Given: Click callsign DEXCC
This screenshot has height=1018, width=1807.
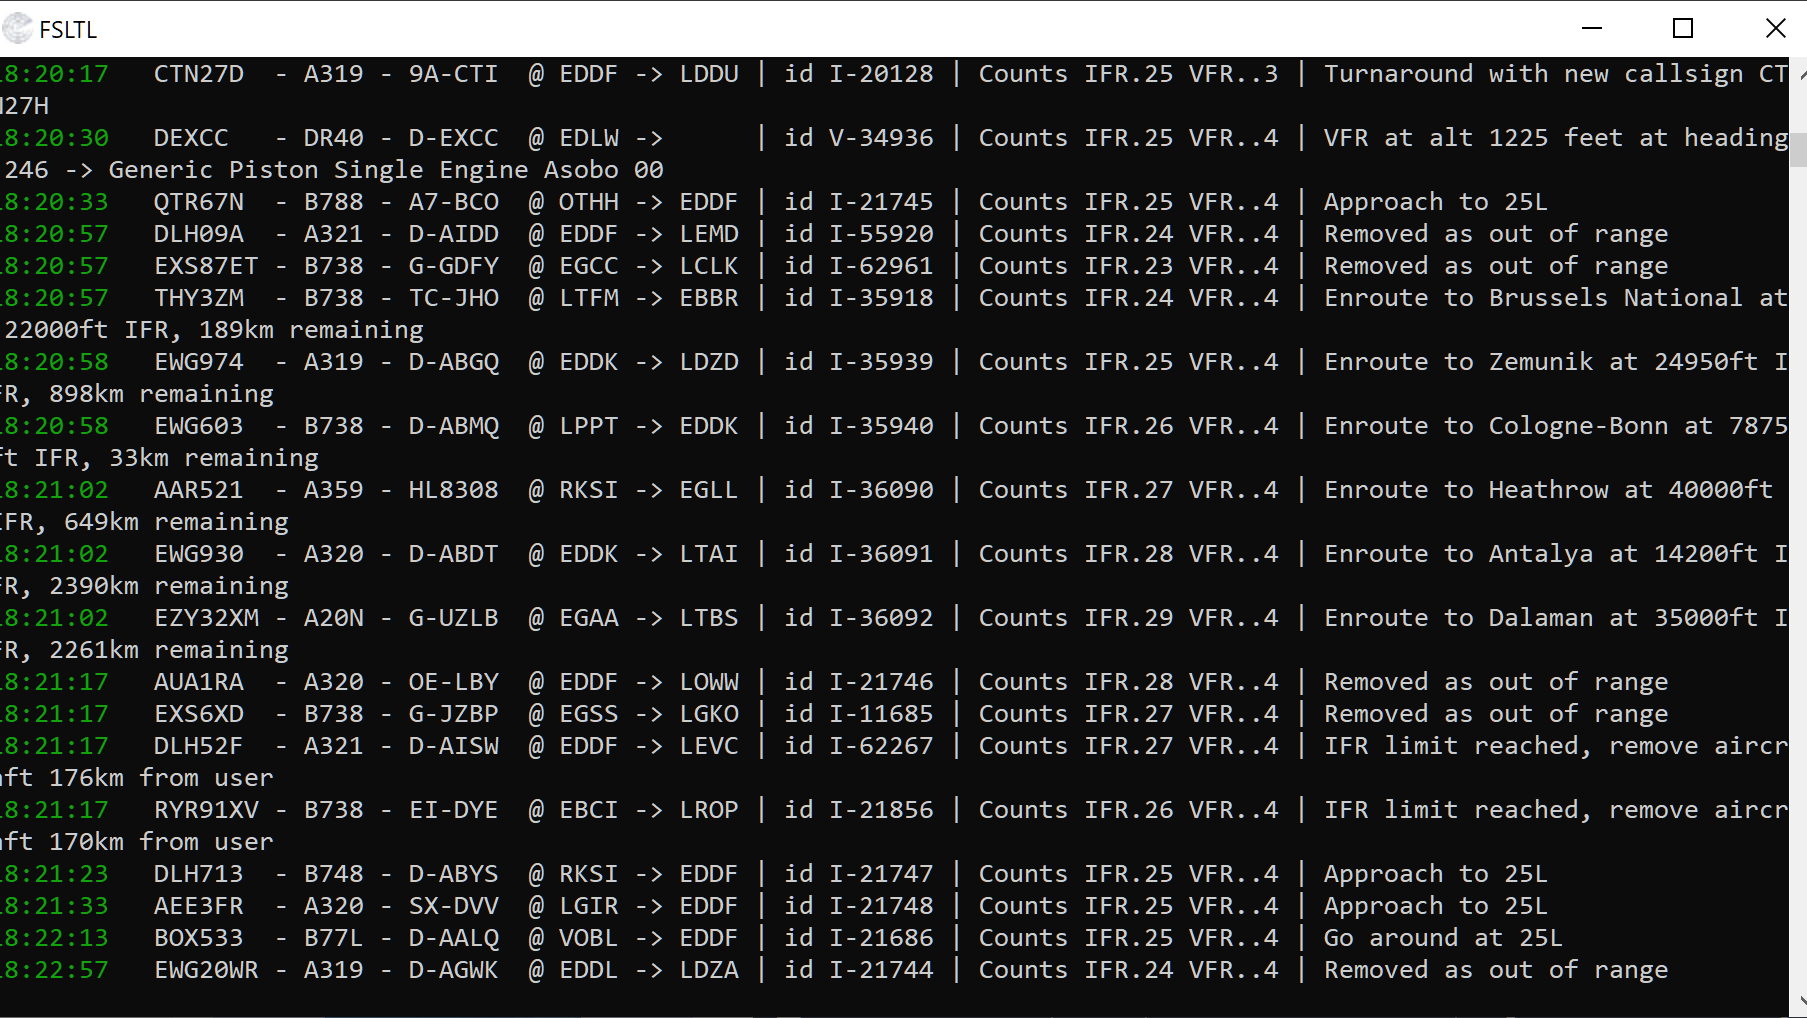Looking at the screenshot, I should click(191, 138).
